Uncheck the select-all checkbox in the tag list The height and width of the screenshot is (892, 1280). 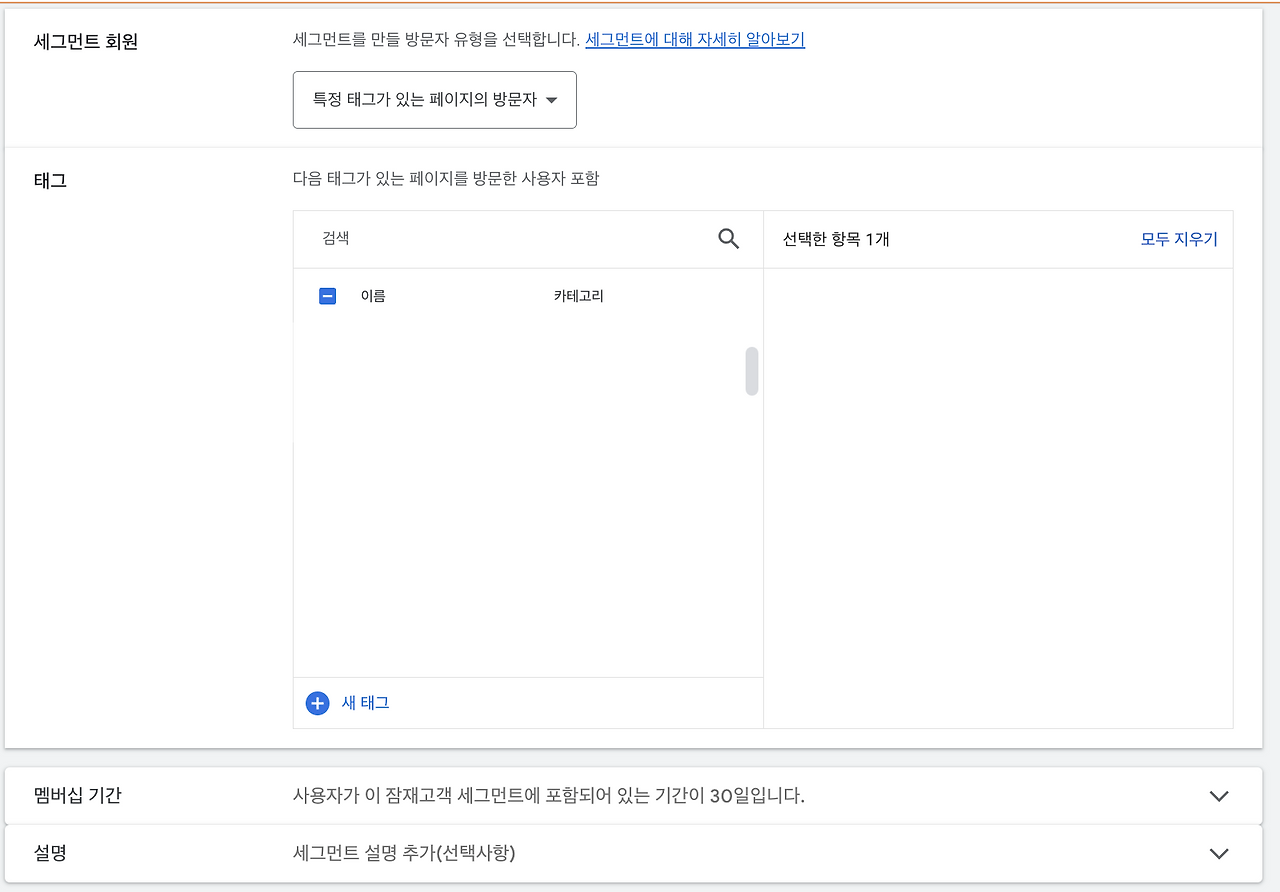(x=327, y=295)
